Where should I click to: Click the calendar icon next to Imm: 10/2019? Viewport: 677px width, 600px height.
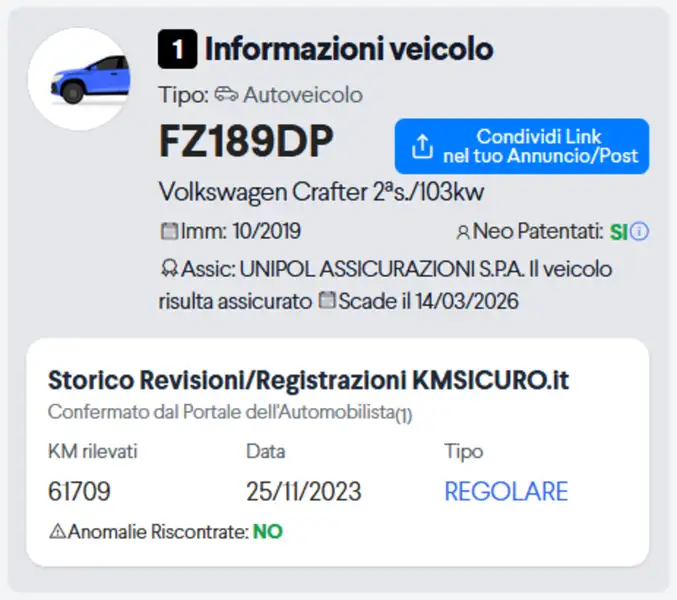tap(169, 231)
